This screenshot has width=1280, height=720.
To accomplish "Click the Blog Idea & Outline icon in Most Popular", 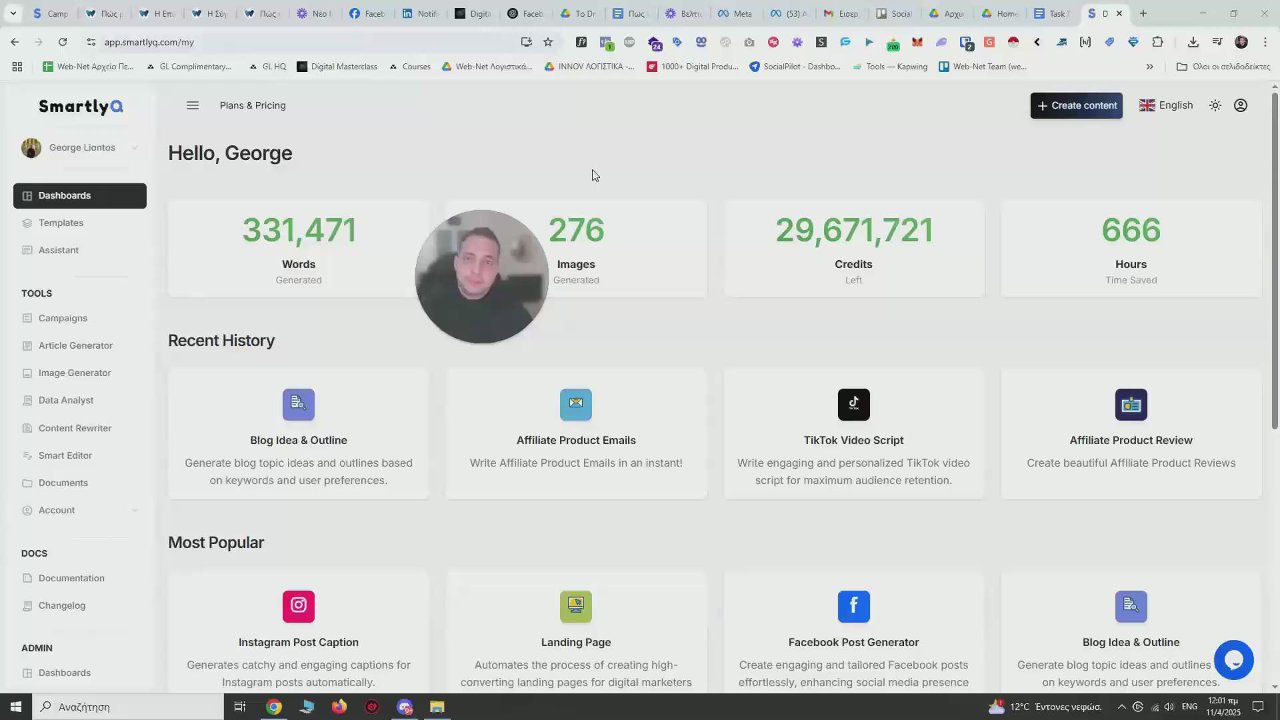I will click(x=1131, y=606).
